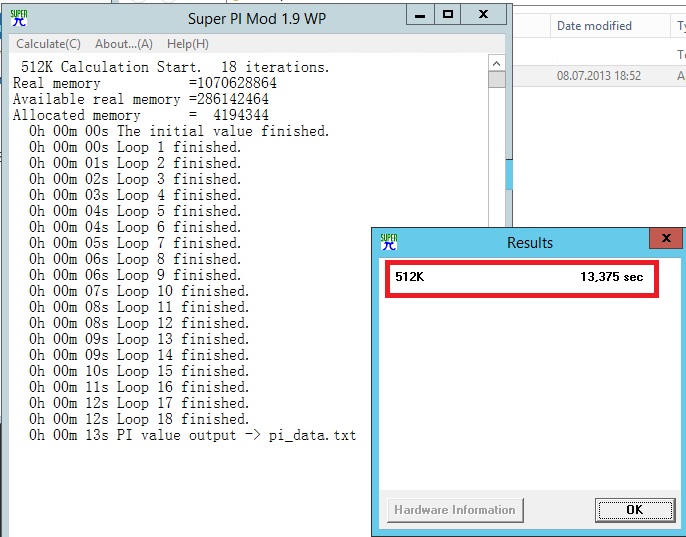Click the '512K Calculation Start' log line
The image size is (686, 537).
coord(175,67)
